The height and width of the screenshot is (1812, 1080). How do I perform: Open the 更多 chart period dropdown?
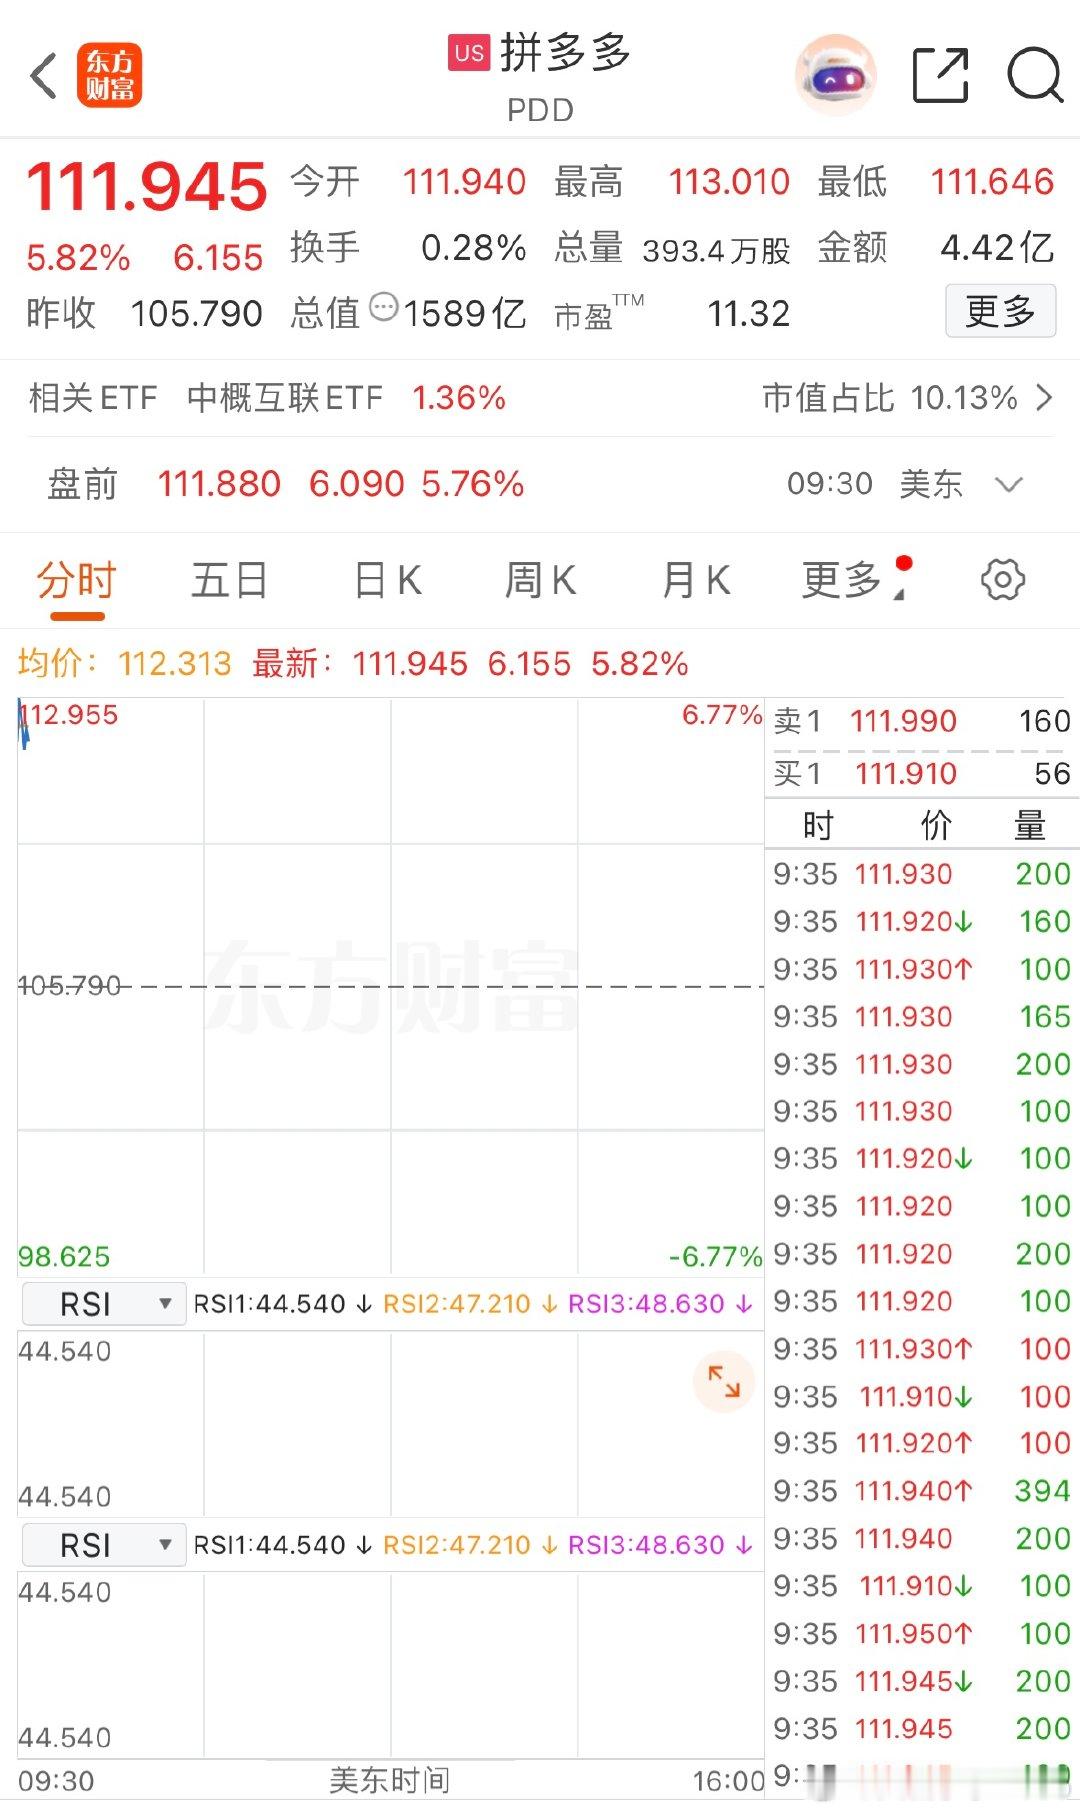point(856,580)
